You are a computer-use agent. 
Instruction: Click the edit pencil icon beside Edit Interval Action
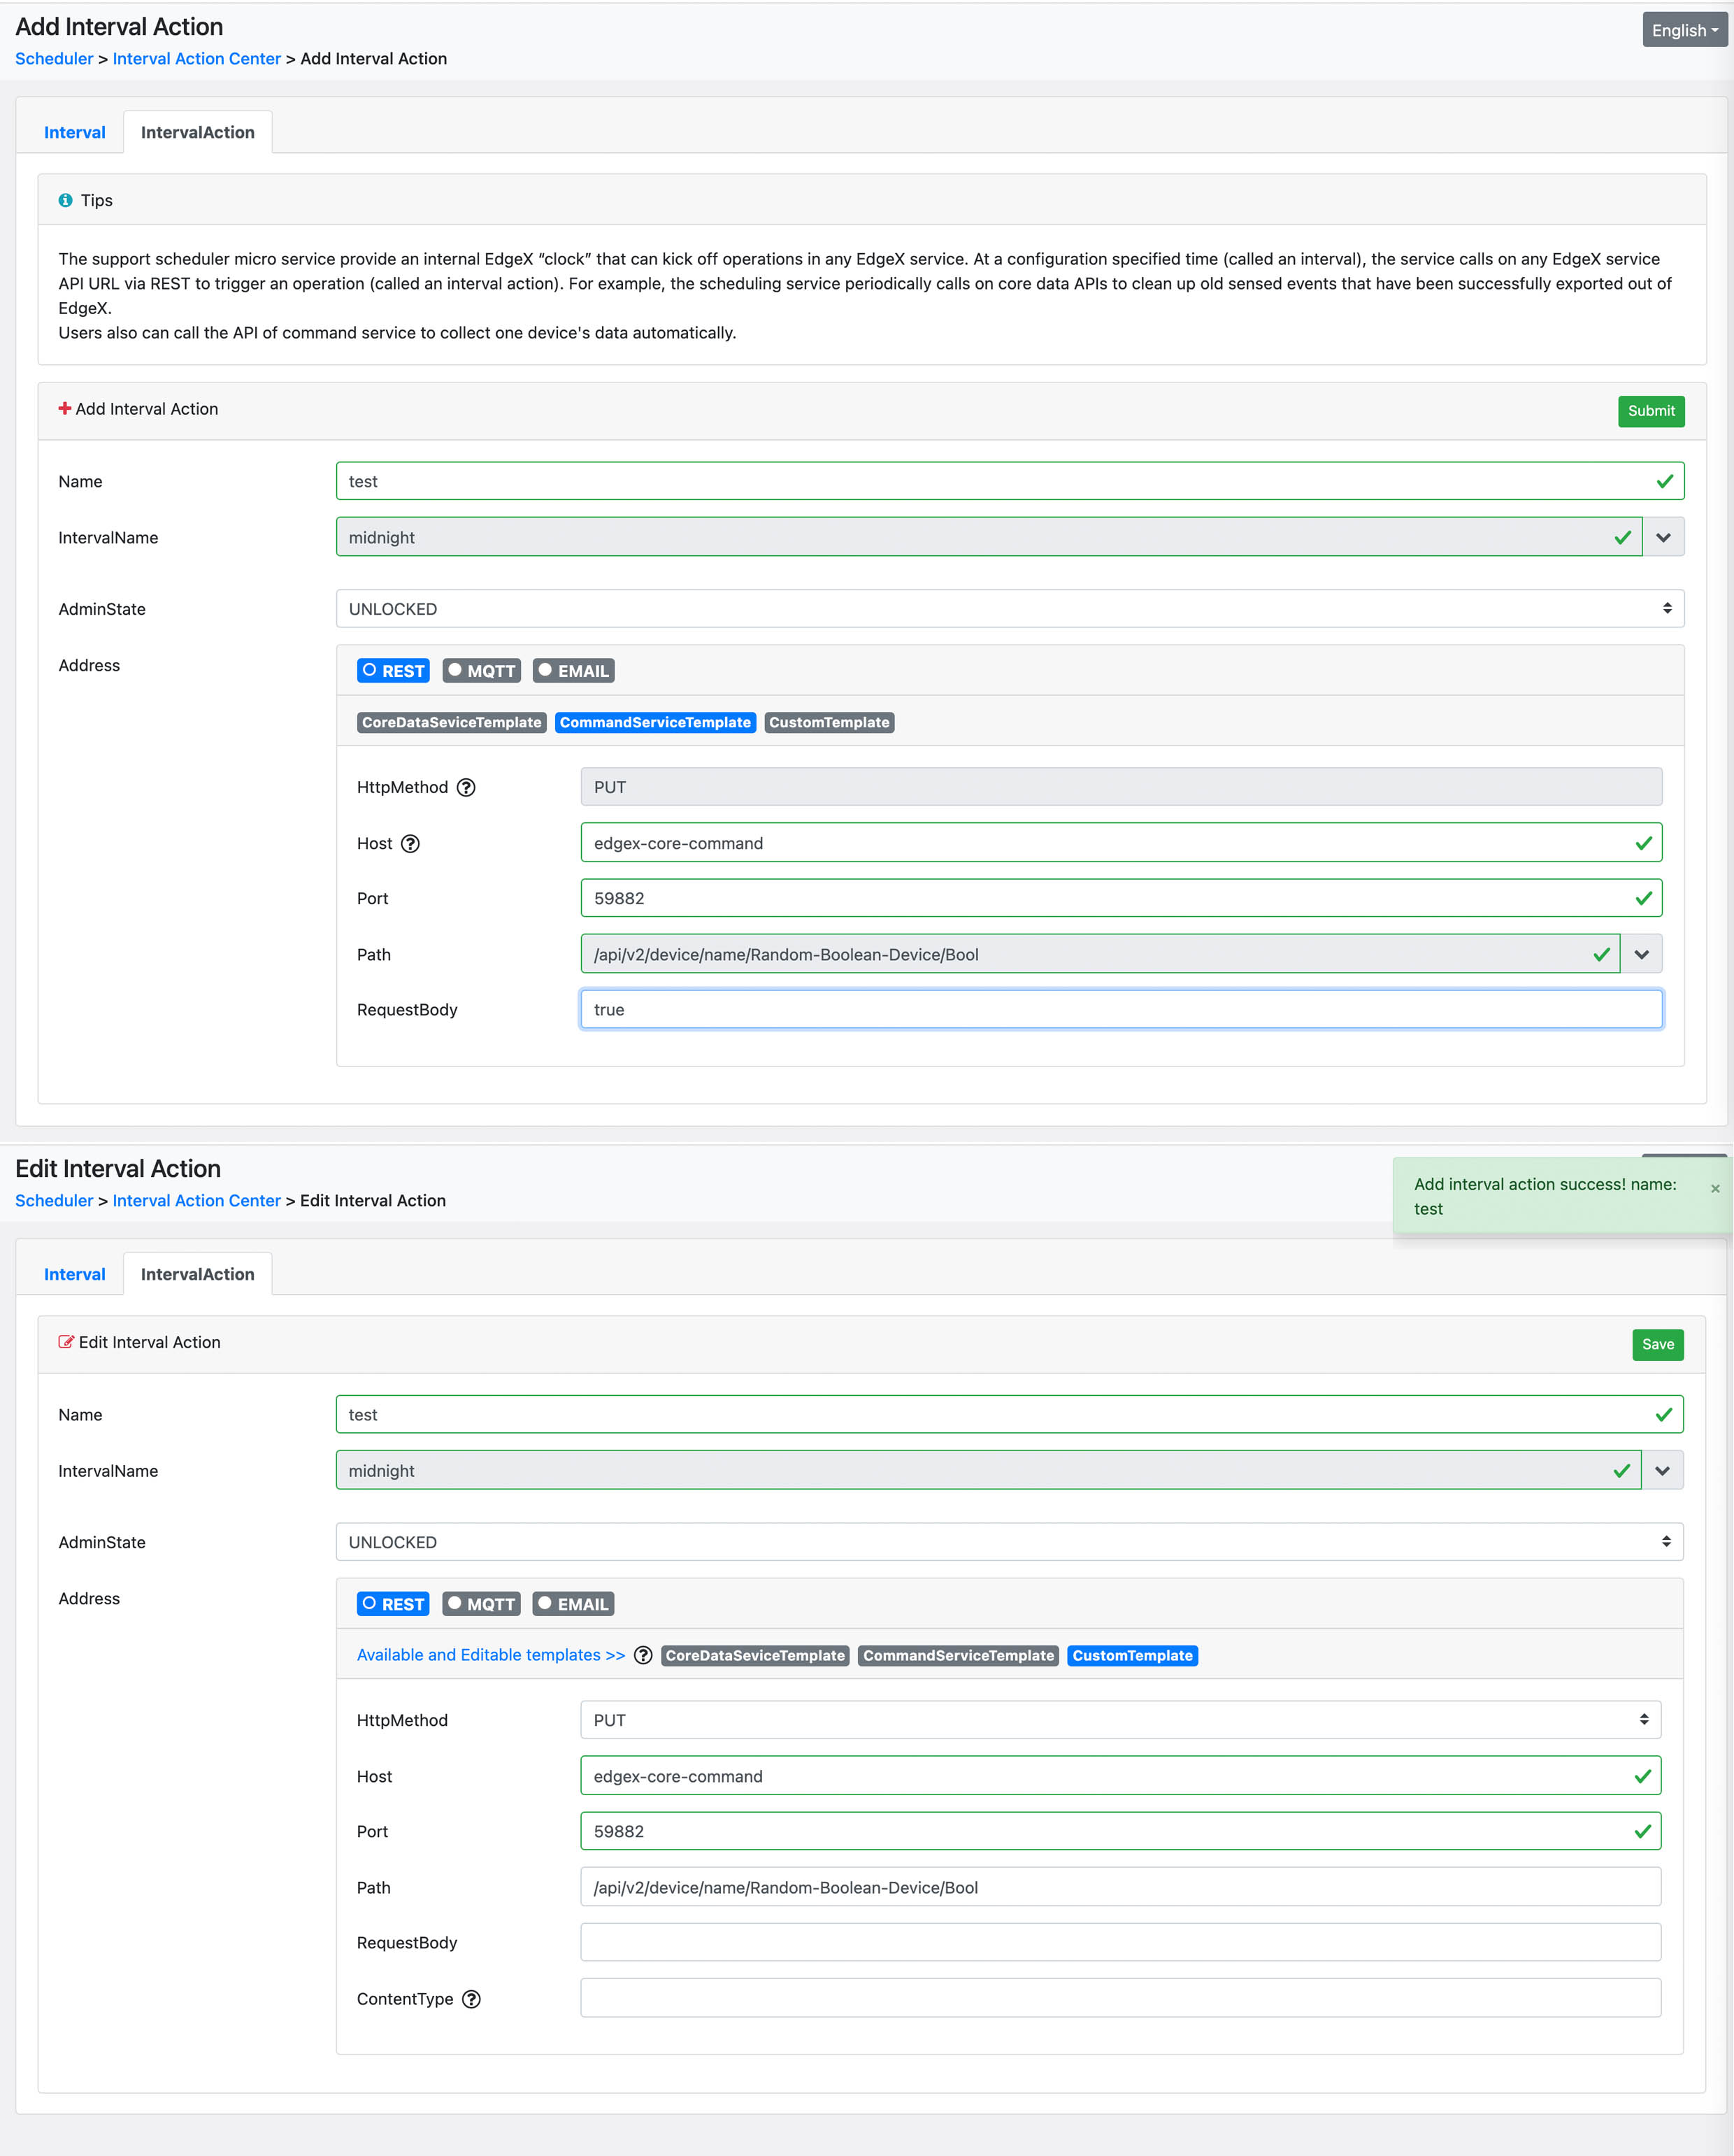[66, 1341]
